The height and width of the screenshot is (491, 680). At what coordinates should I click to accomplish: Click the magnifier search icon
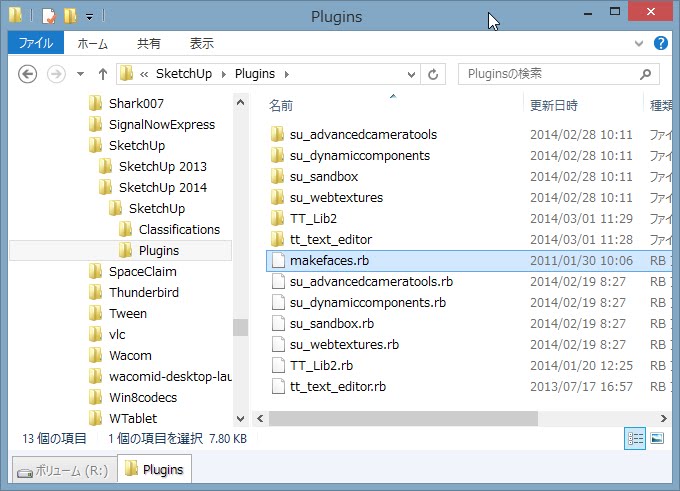pos(645,74)
